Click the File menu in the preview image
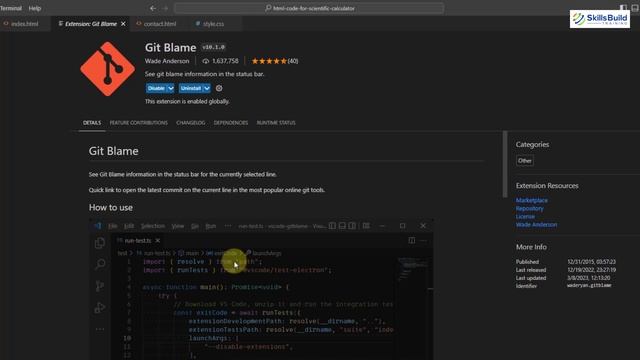The image size is (640, 360). tap(113, 226)
